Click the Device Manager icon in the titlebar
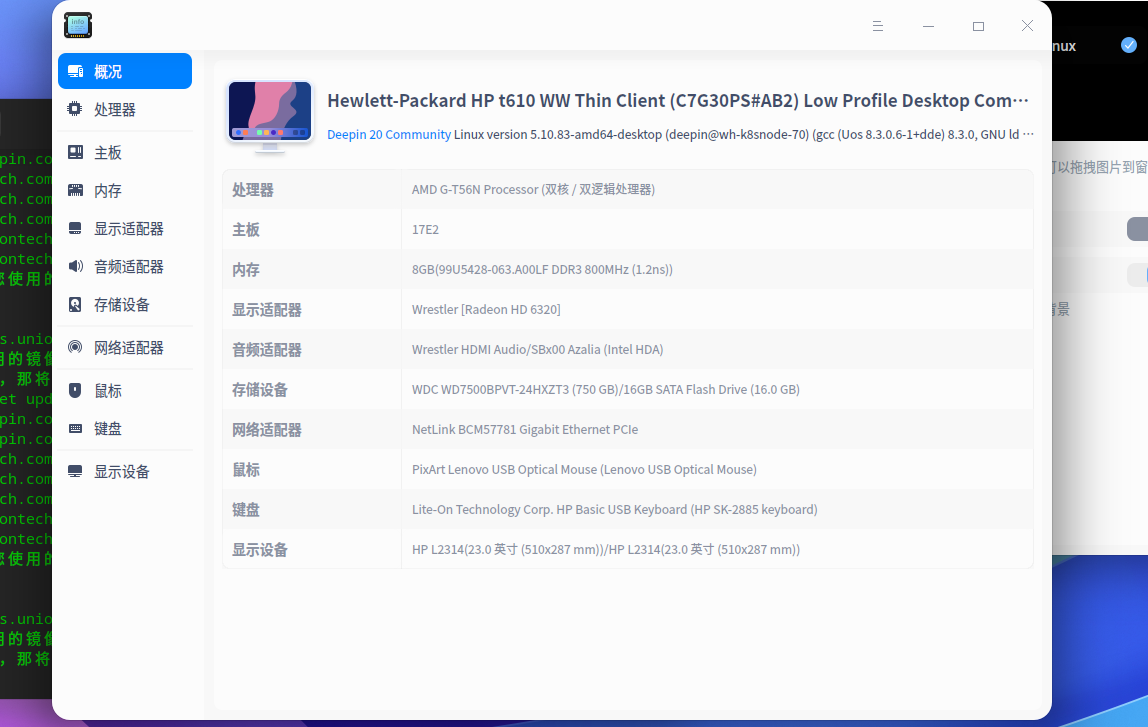Screen dimensions: 1148x727 [77, 25]
